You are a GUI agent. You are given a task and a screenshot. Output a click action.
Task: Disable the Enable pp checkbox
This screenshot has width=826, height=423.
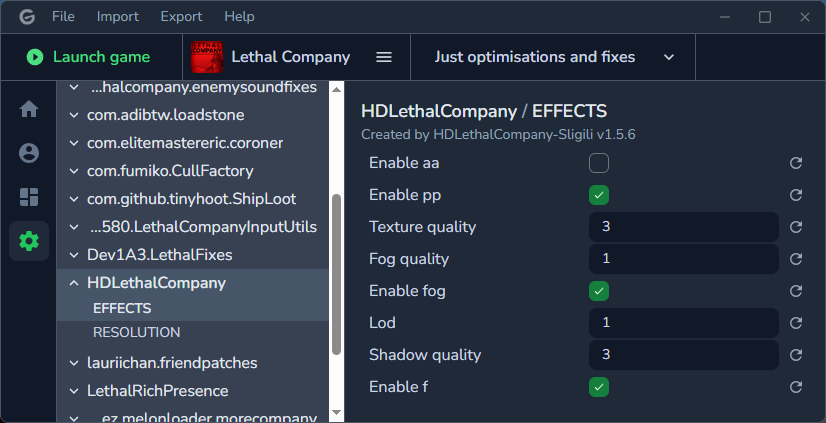(599, 195)
